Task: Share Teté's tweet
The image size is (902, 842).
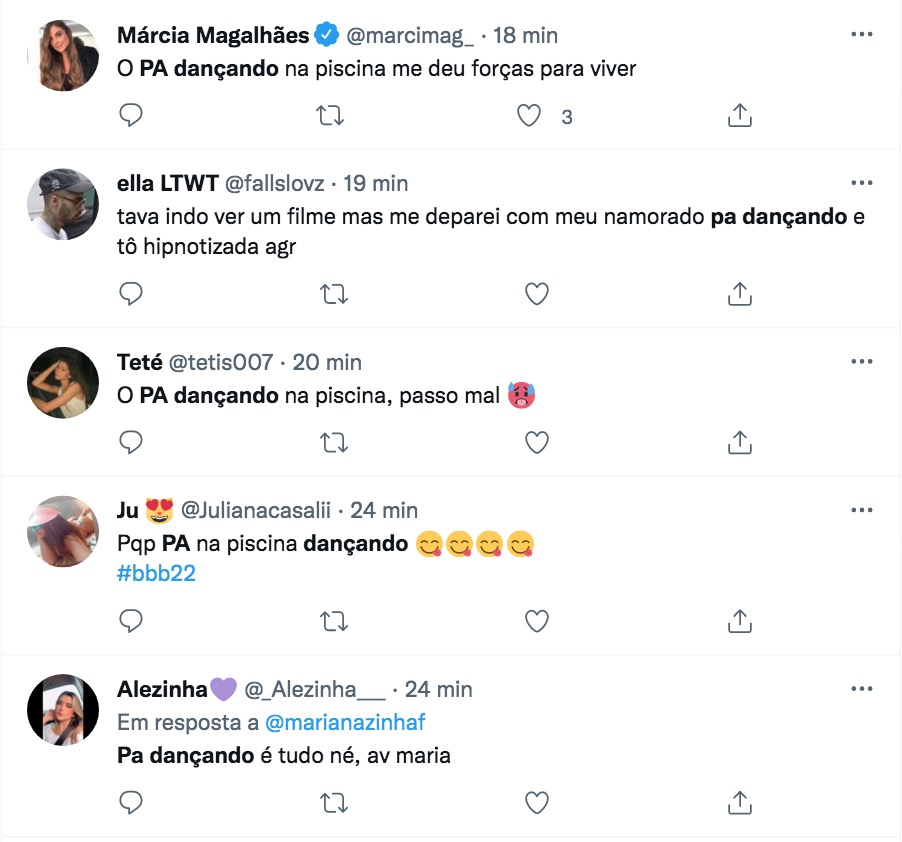Action: point(739,441)
